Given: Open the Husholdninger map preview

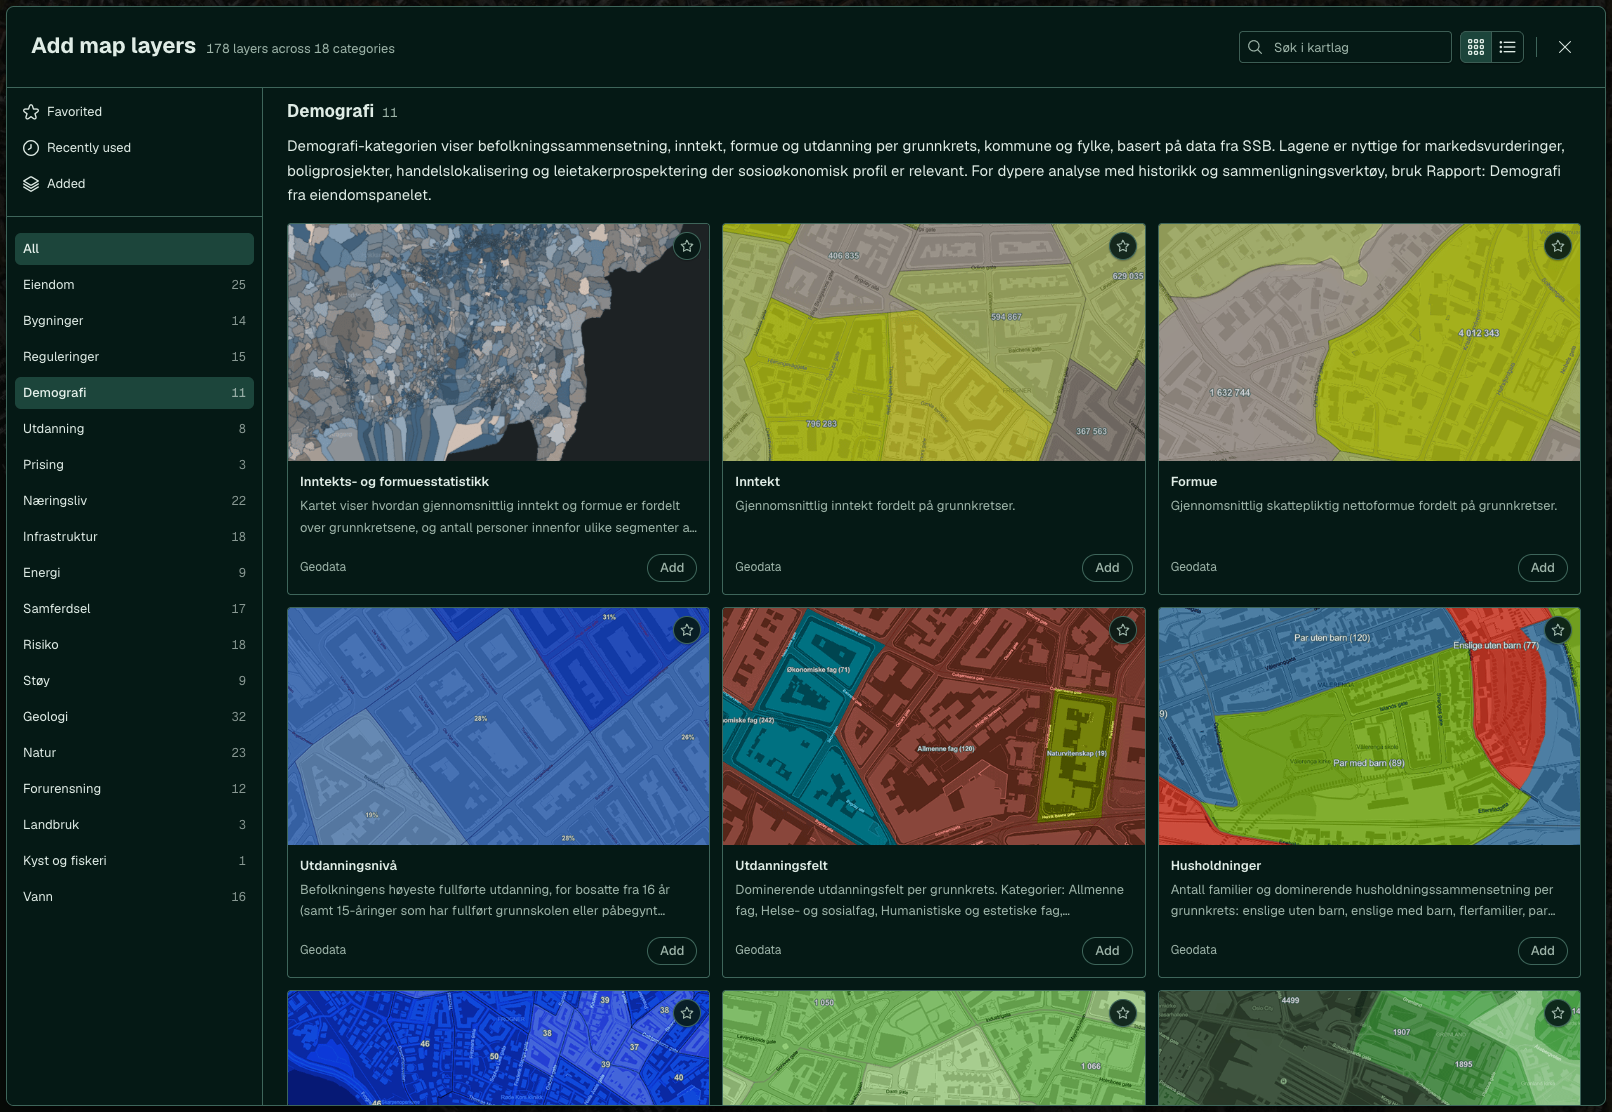Looking at the screenshot, I should point(1369,726).
